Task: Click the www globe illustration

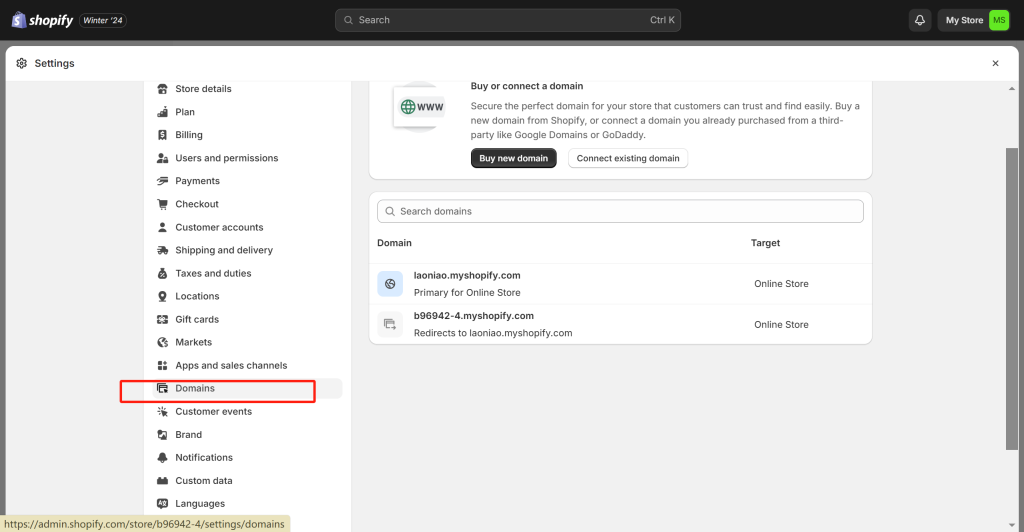Action: pyautogui.click(x=420, y=107)
